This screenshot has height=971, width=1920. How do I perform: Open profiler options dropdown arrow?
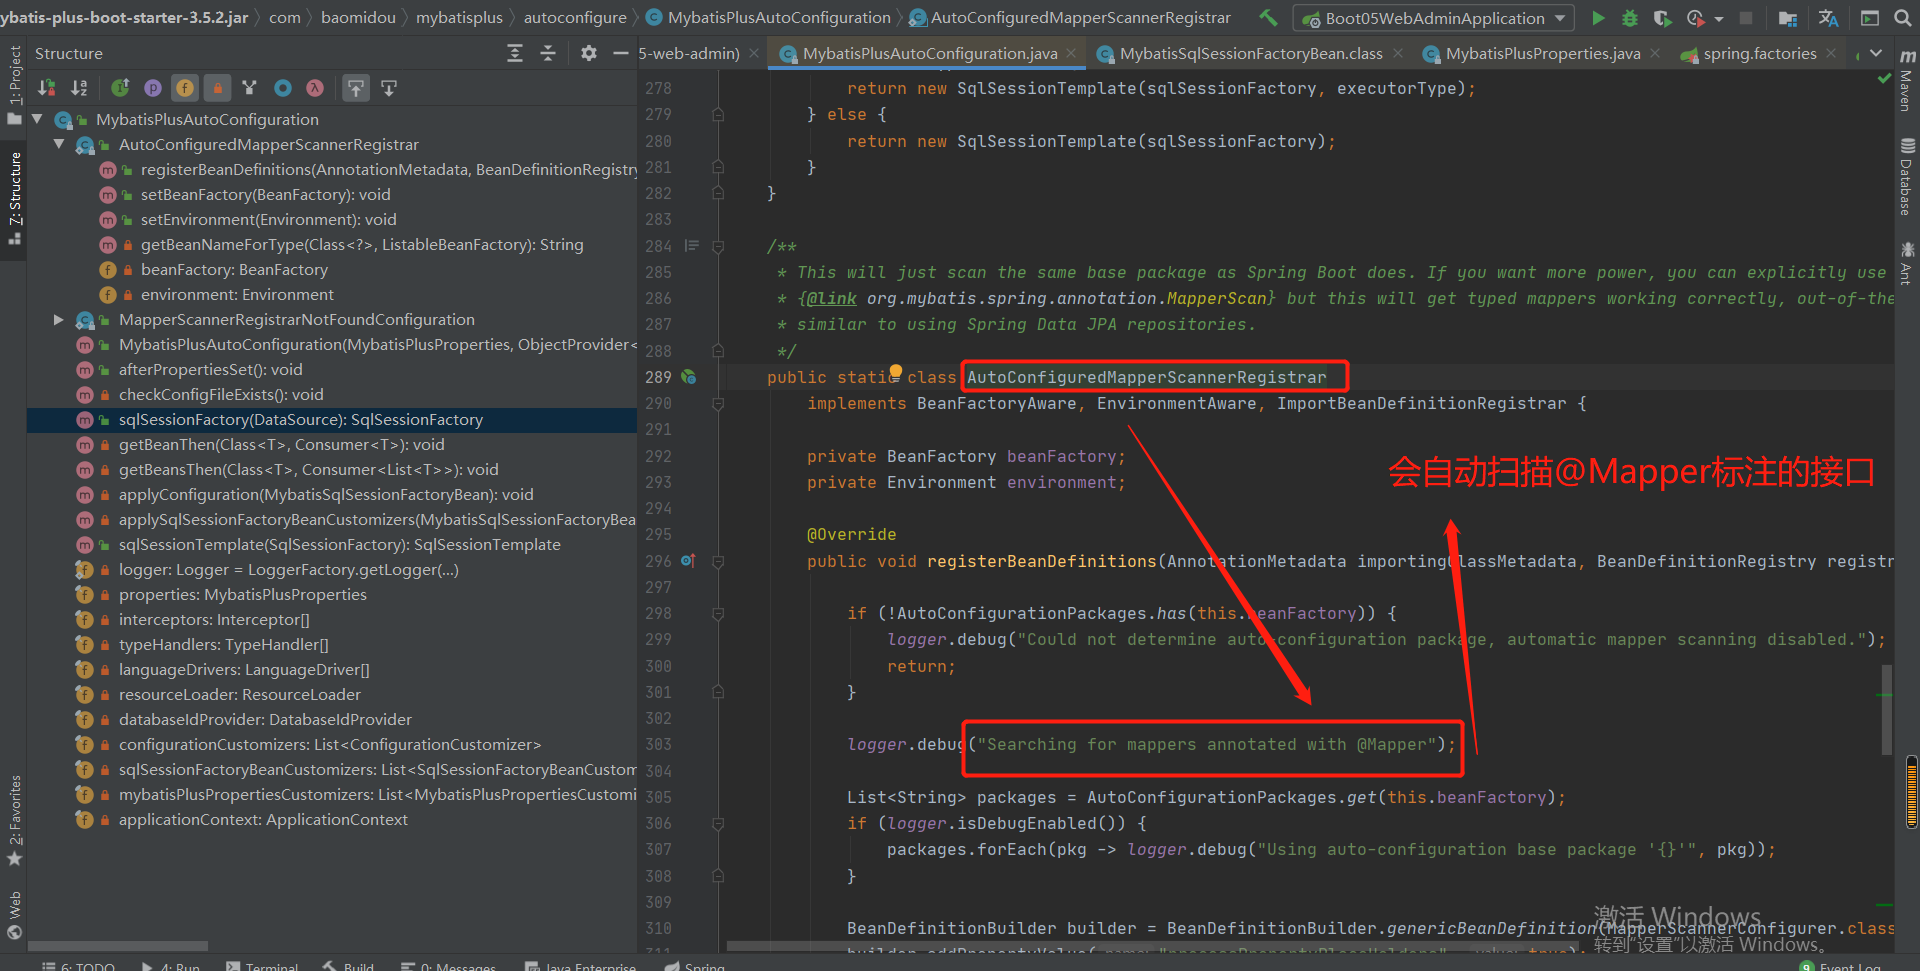(1718, 18)
